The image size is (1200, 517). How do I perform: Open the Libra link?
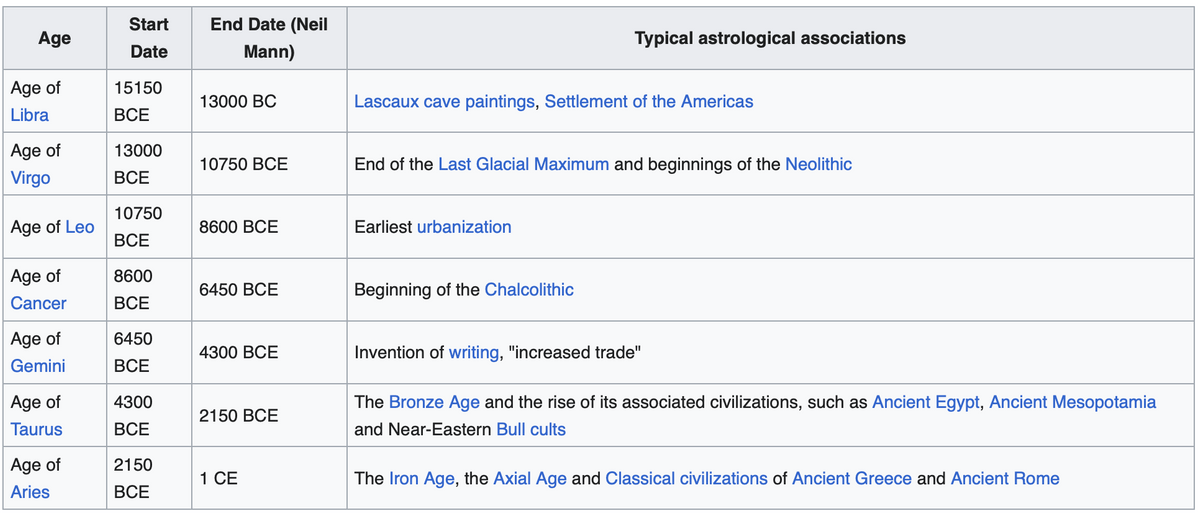pos(30,115)
